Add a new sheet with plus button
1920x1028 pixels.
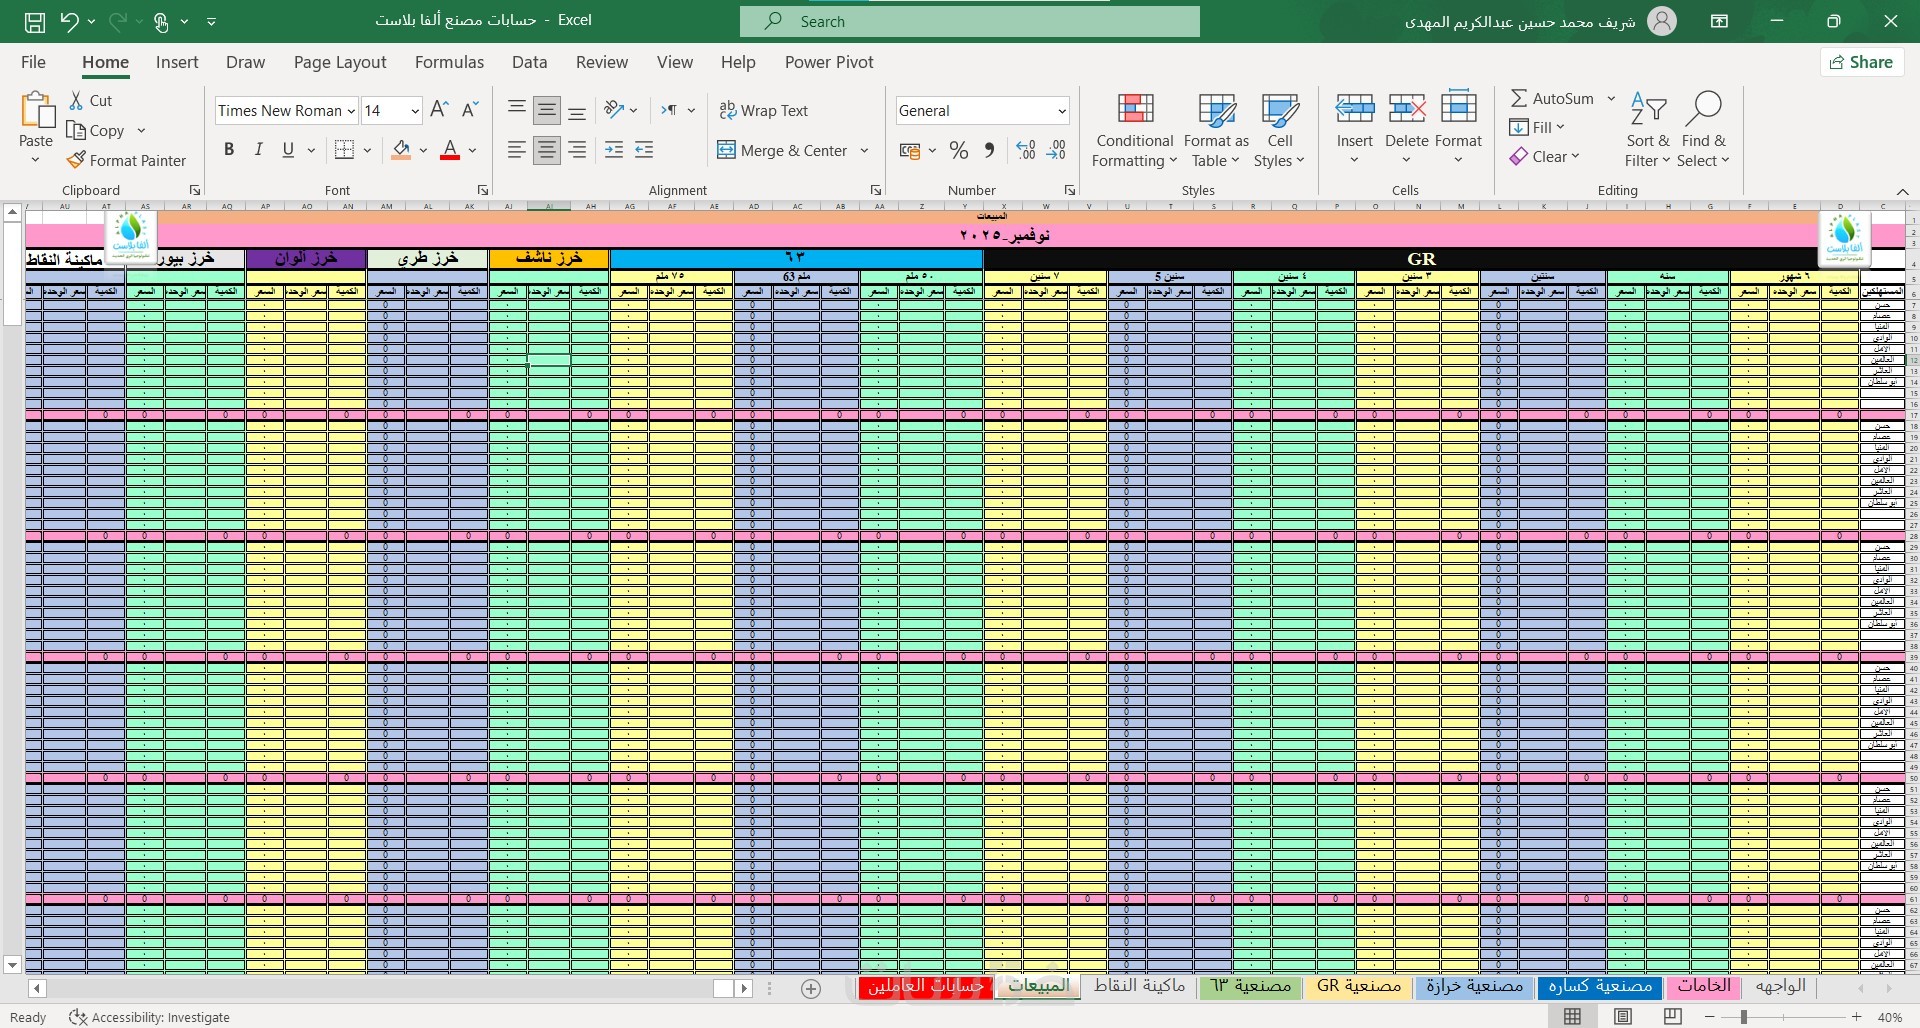(x=811, y=988)
